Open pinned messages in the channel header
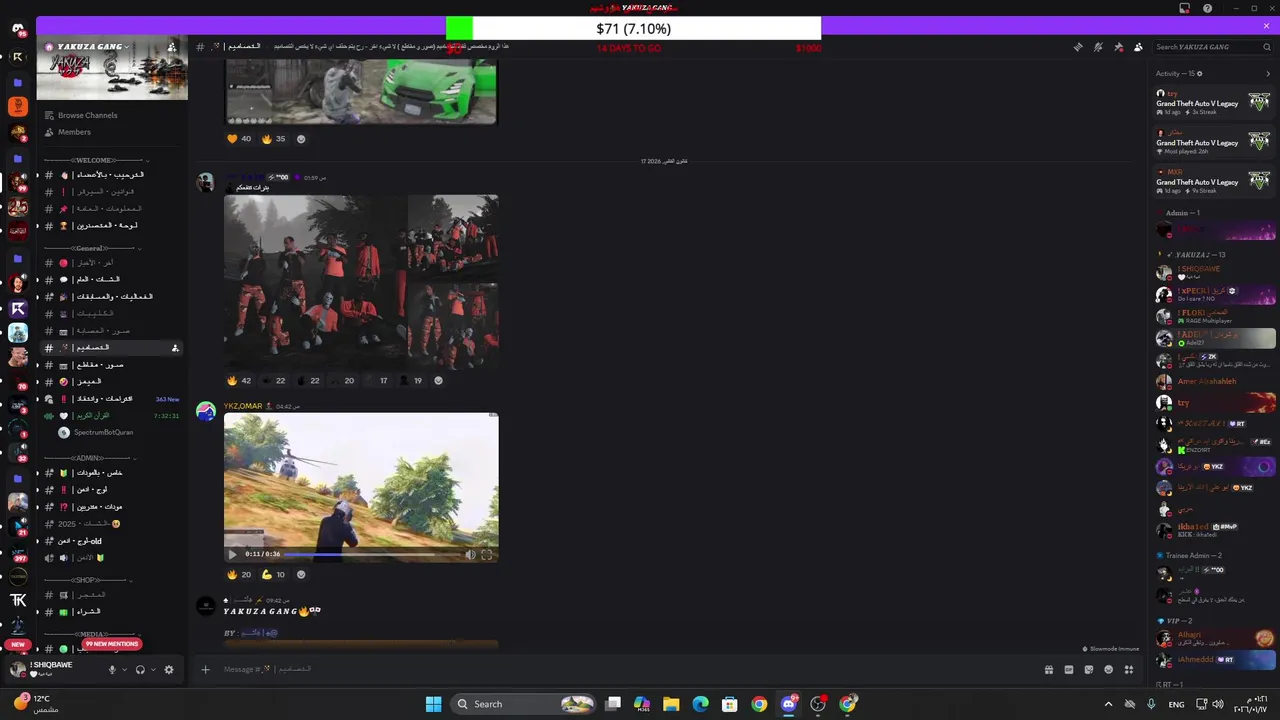The width and height of the screenshot is (1280, 720). (x=1118, y=47)
